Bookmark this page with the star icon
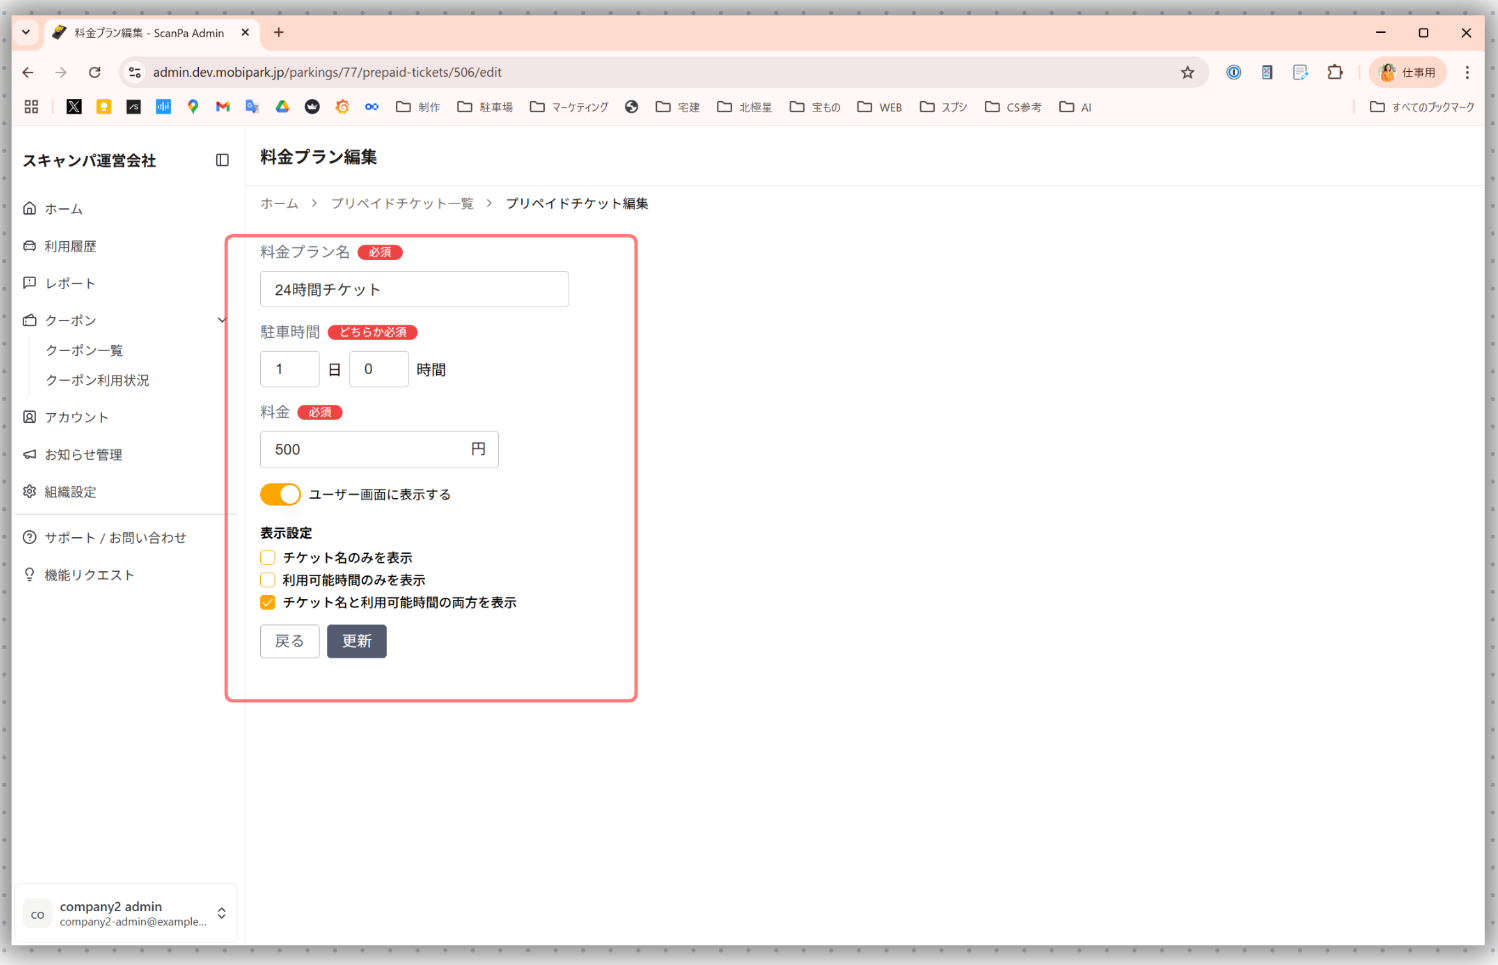 pyautogui.click(x=1187, y=72)
